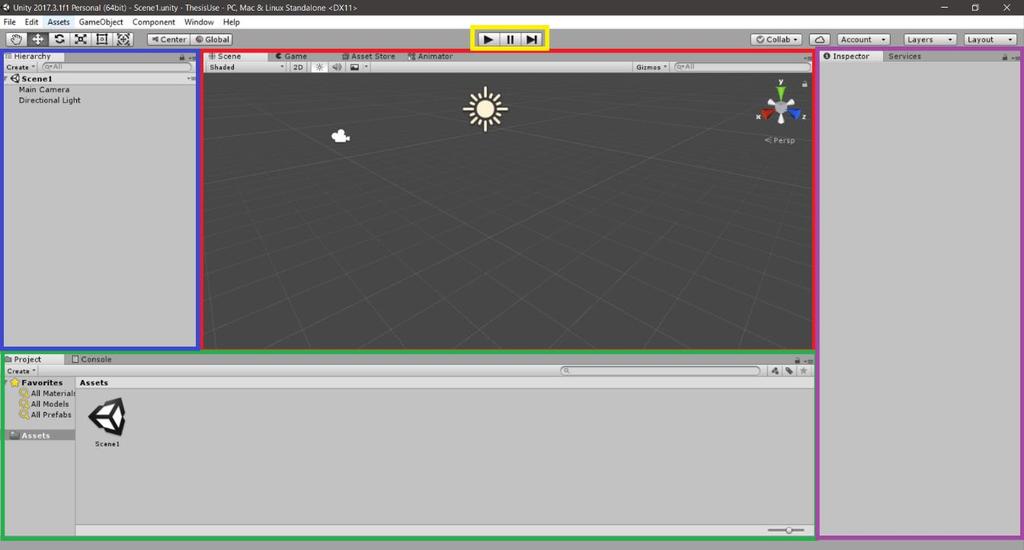
Task: Select Main Camera in the Hierarchy
Action: (x=44, y=89)
